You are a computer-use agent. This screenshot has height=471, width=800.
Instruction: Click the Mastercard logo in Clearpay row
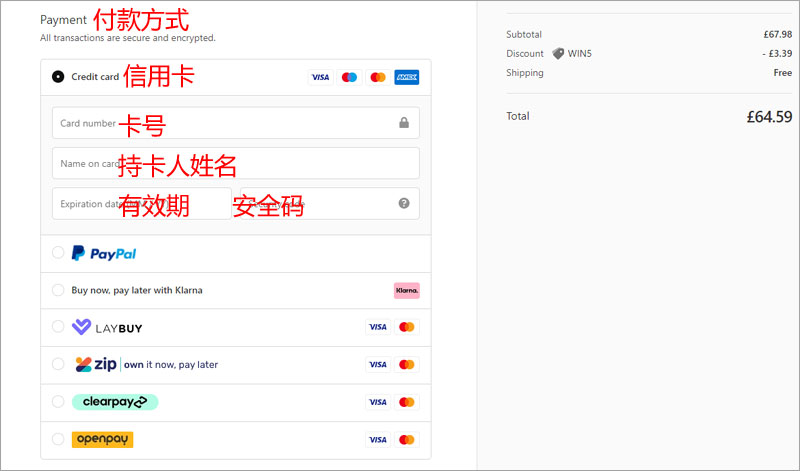pos(407,402)
